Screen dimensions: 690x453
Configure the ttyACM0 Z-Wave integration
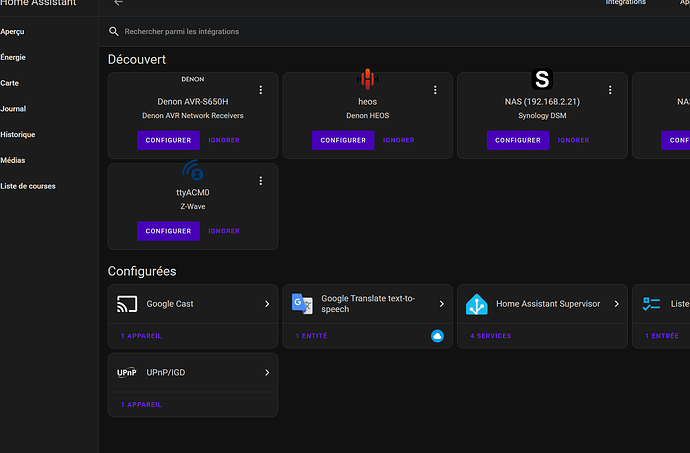click(x=169, y=231)
